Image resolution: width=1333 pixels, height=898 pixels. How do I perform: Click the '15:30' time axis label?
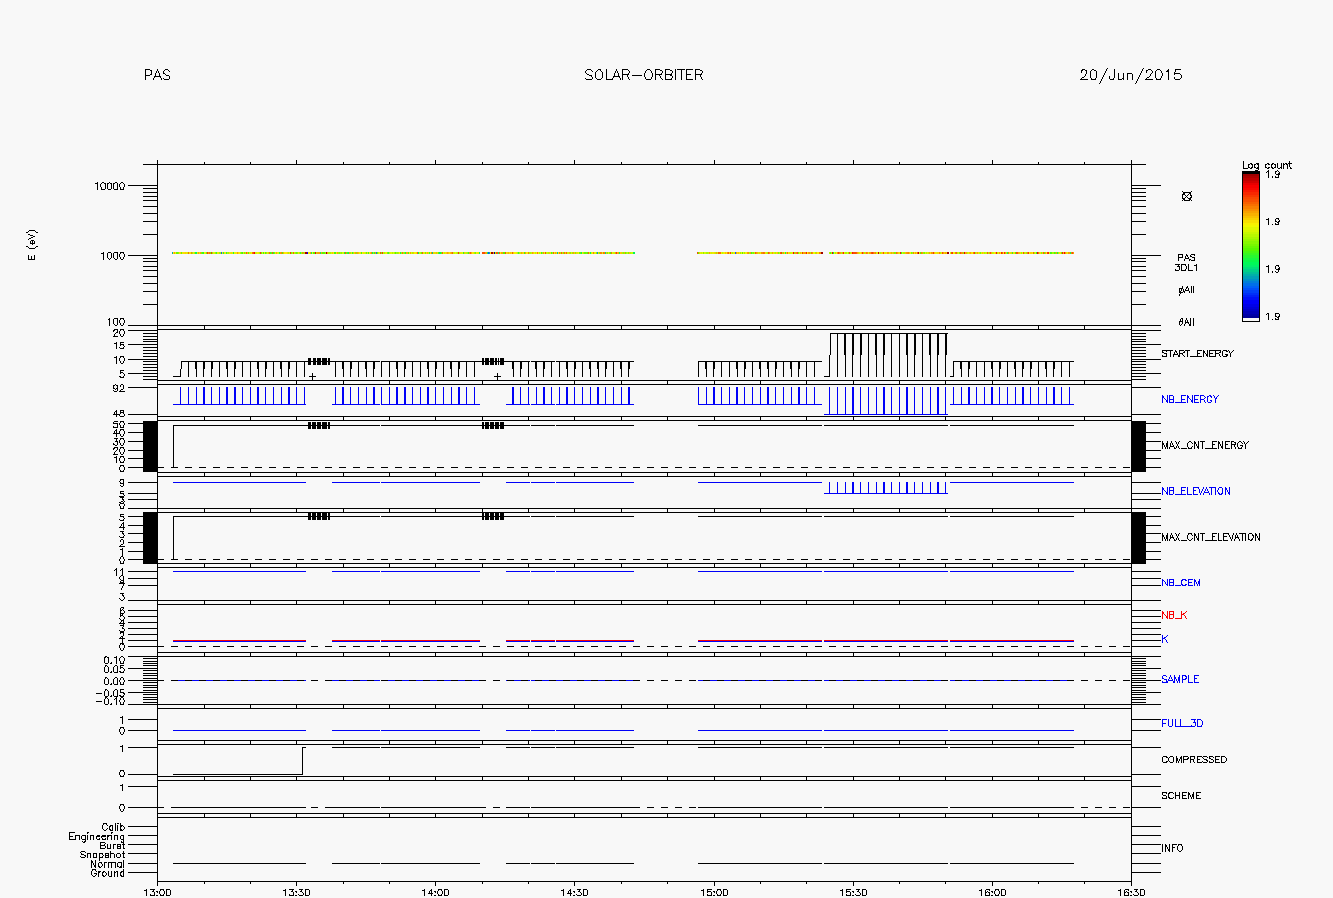(853, 893)
